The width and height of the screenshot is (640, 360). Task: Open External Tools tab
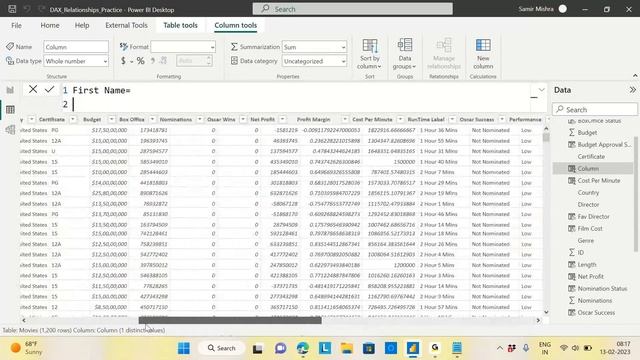click(126, 25)
